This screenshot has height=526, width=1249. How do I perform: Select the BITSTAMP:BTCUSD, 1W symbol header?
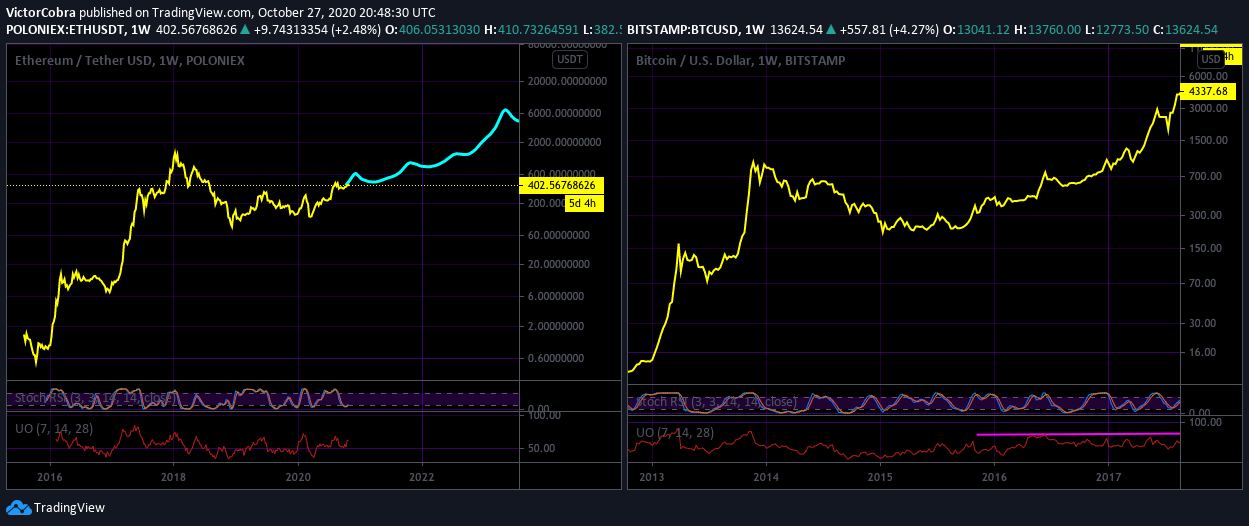coord(696,30)
